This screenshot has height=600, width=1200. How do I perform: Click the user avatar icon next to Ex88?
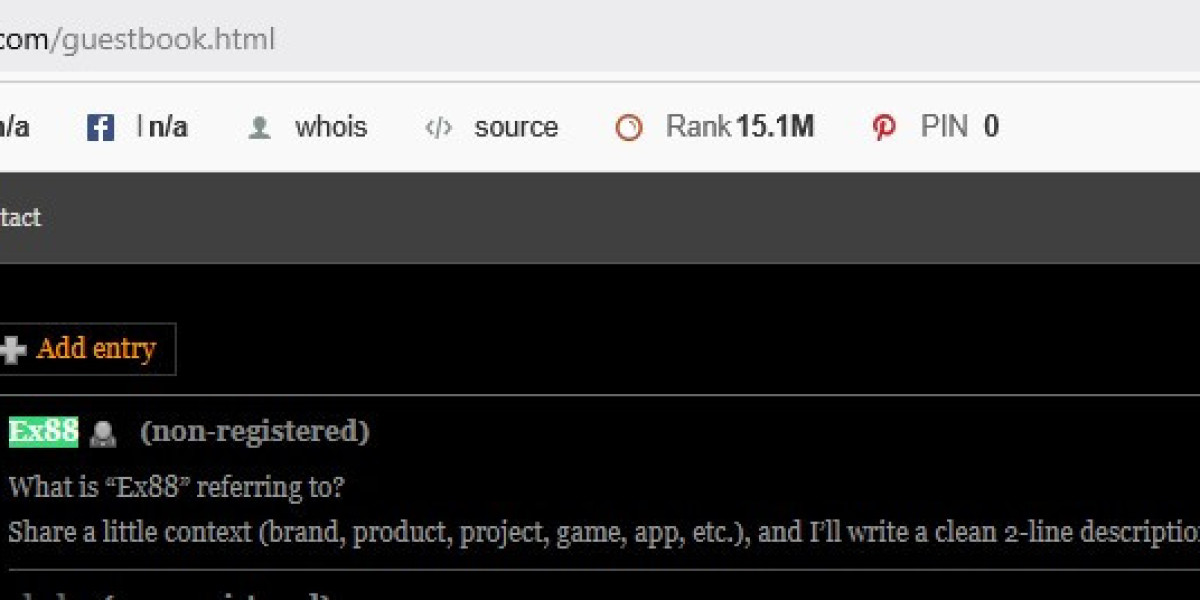click(x=102, y=434)
